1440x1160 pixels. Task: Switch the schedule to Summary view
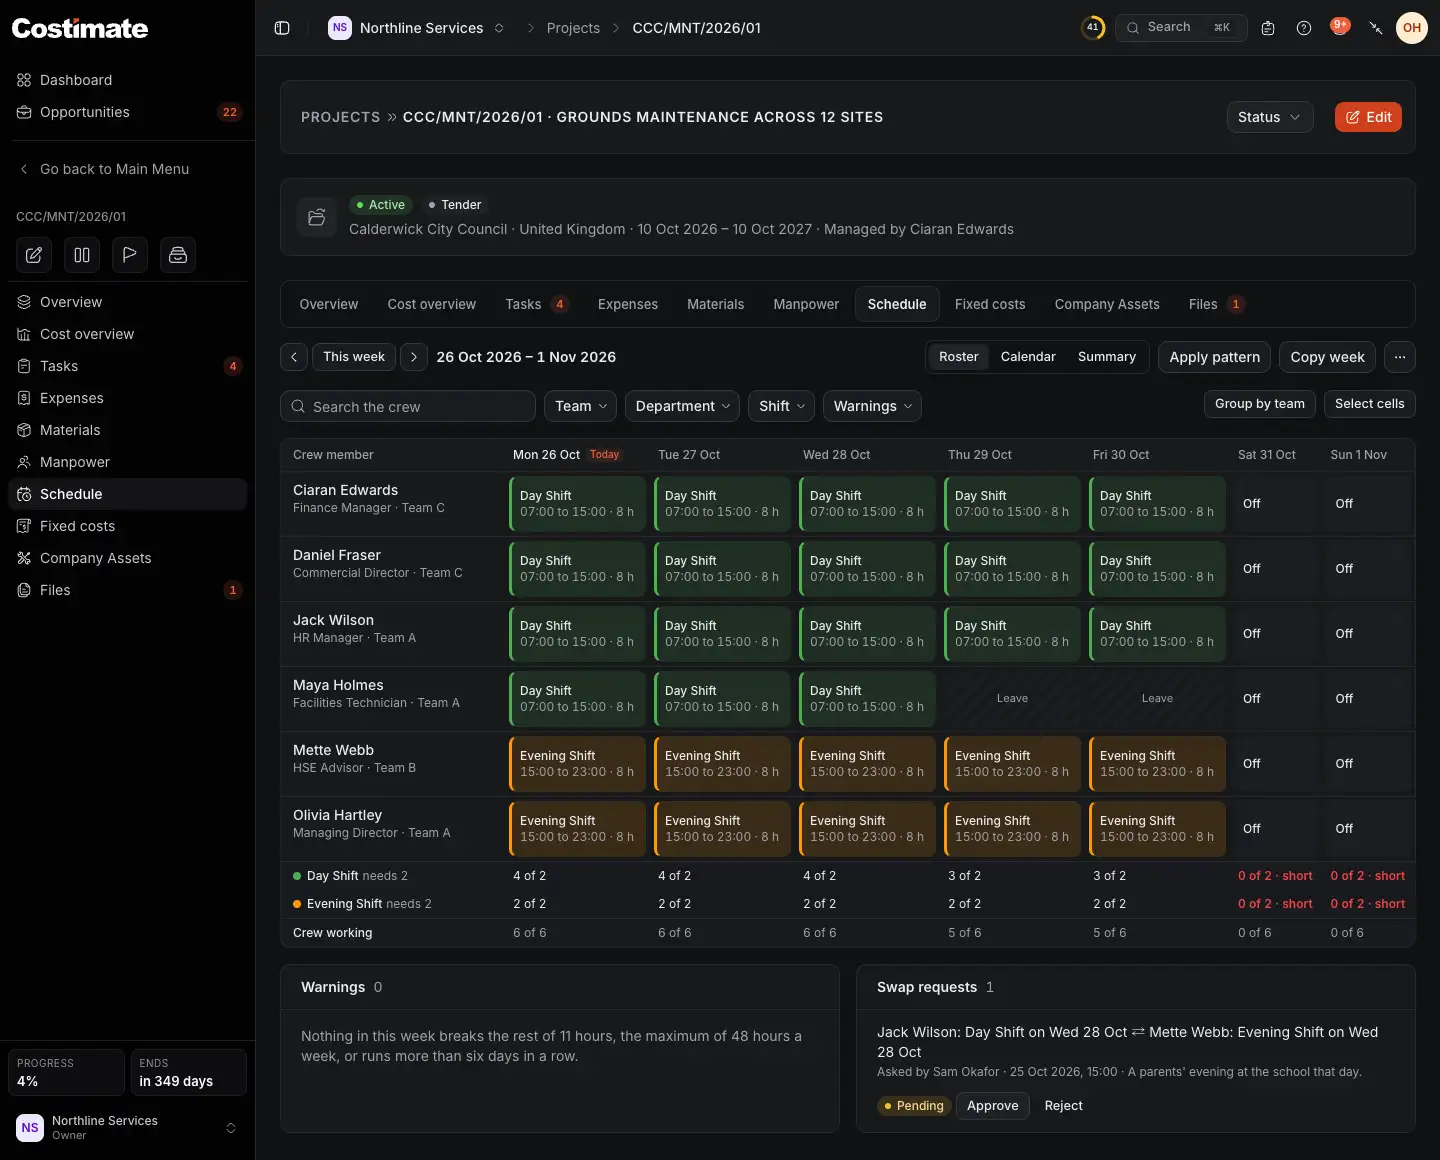pos(1107,357)
